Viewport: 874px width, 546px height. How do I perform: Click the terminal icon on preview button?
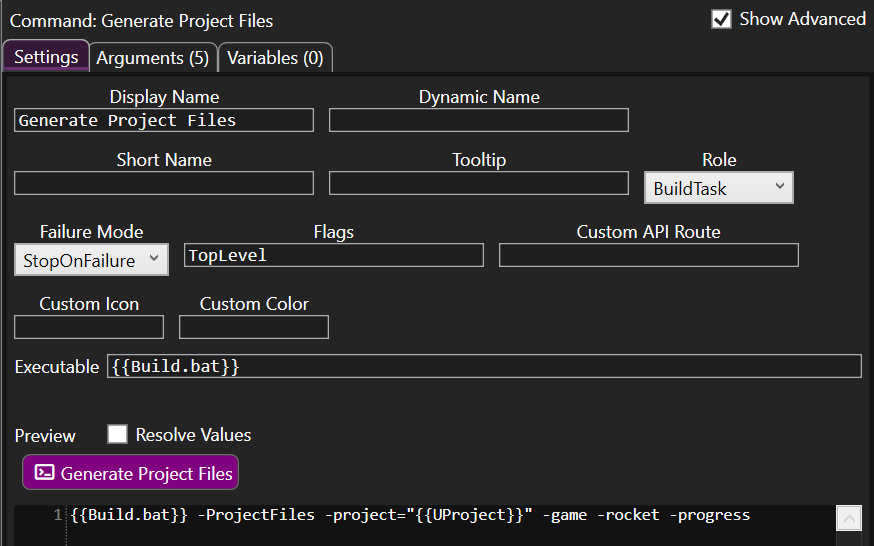(x=45, y=472)
